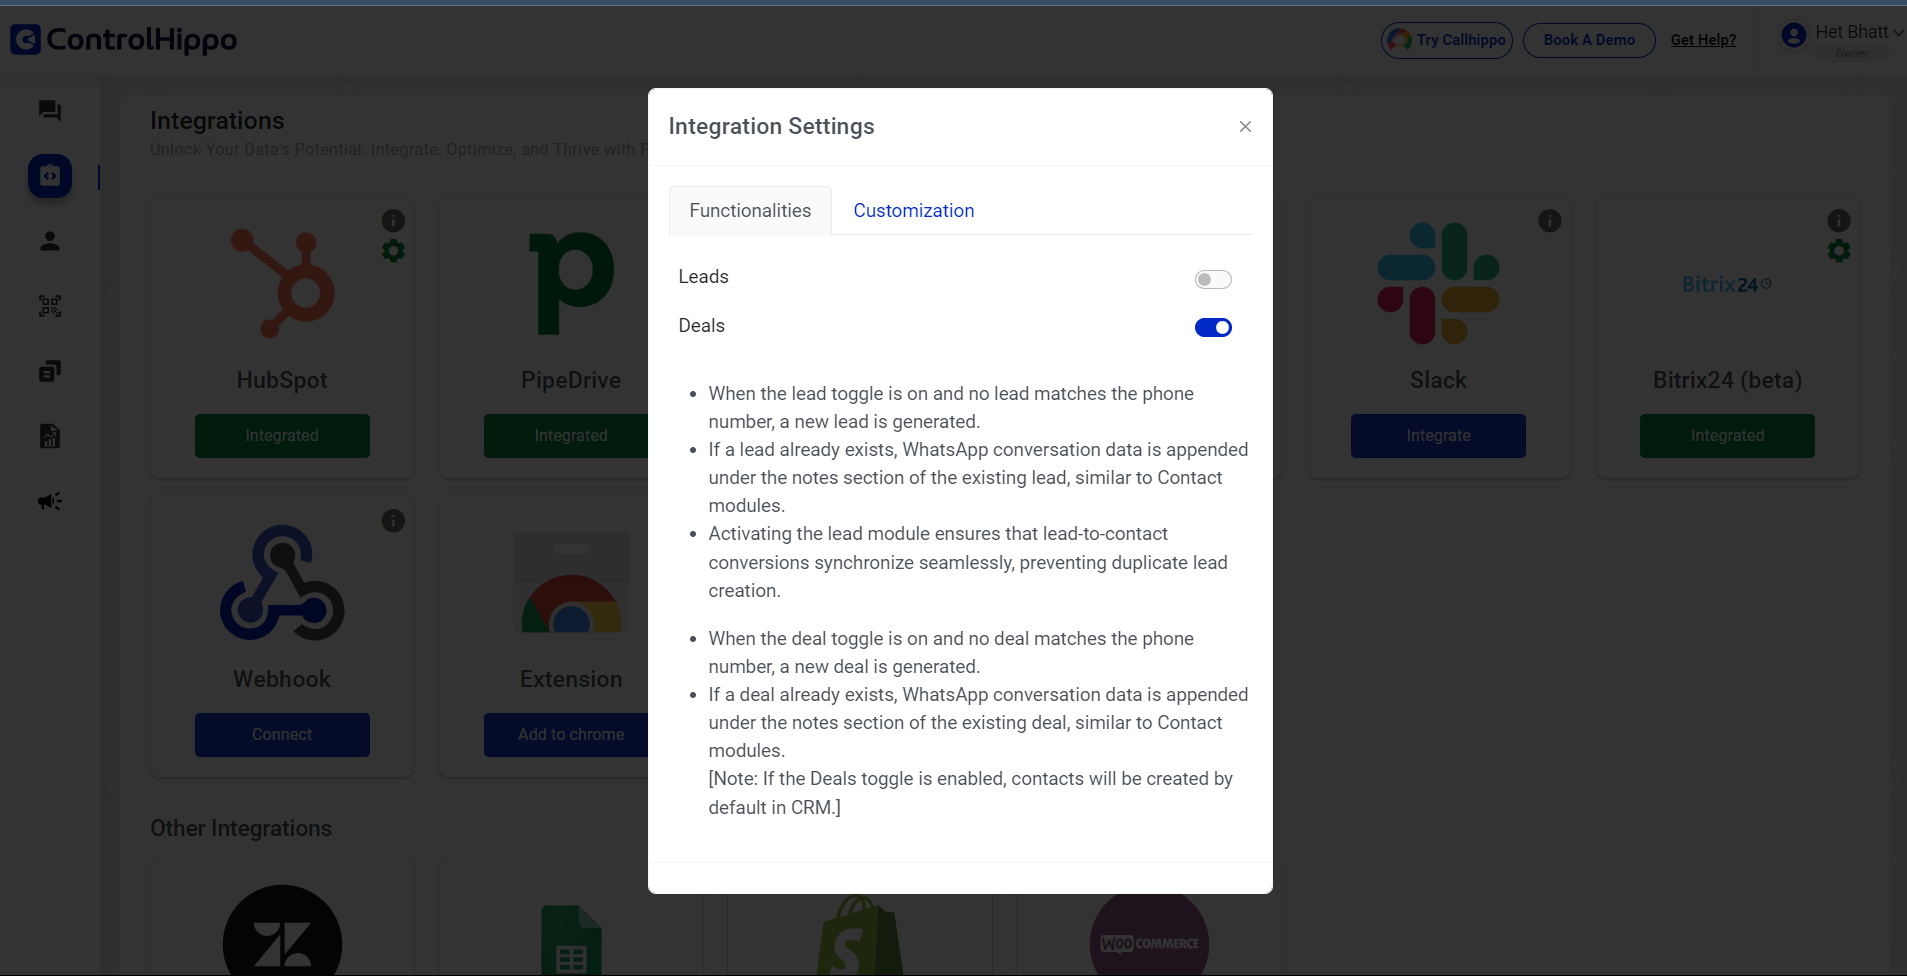Image resolution: width=1907 pixels, height=976 pixels.
Task: Click the broadcast megaphone sidebar icon
Action: pyautogui.click(x=50, y=501)
